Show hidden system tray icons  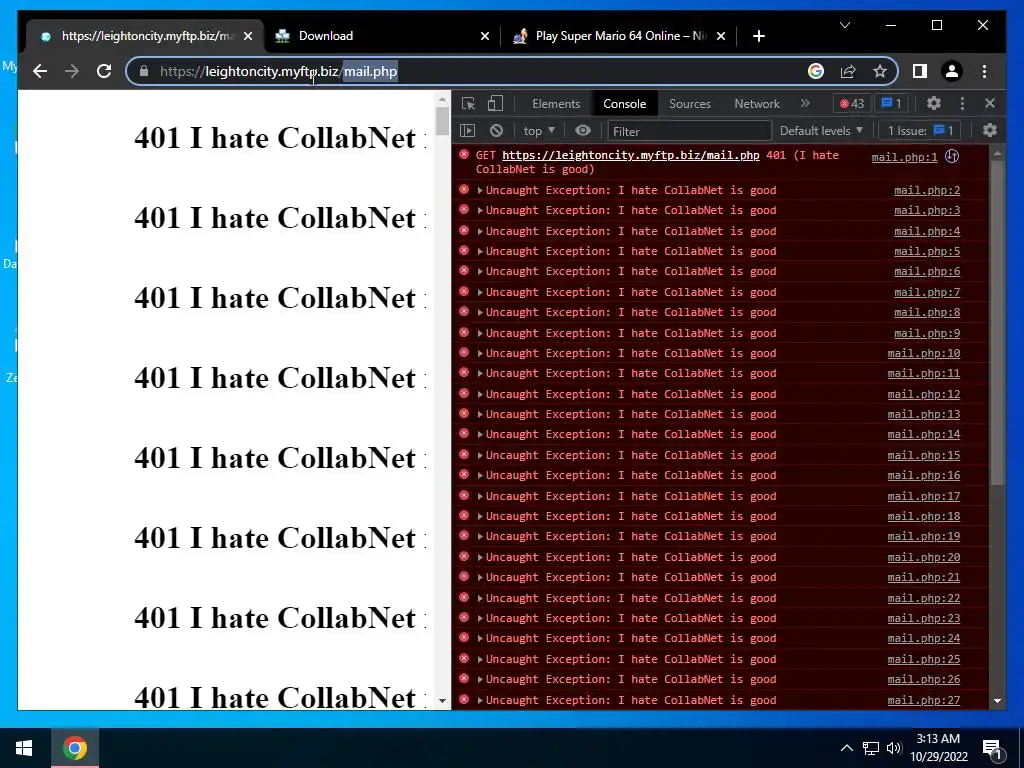coord(846,748)
